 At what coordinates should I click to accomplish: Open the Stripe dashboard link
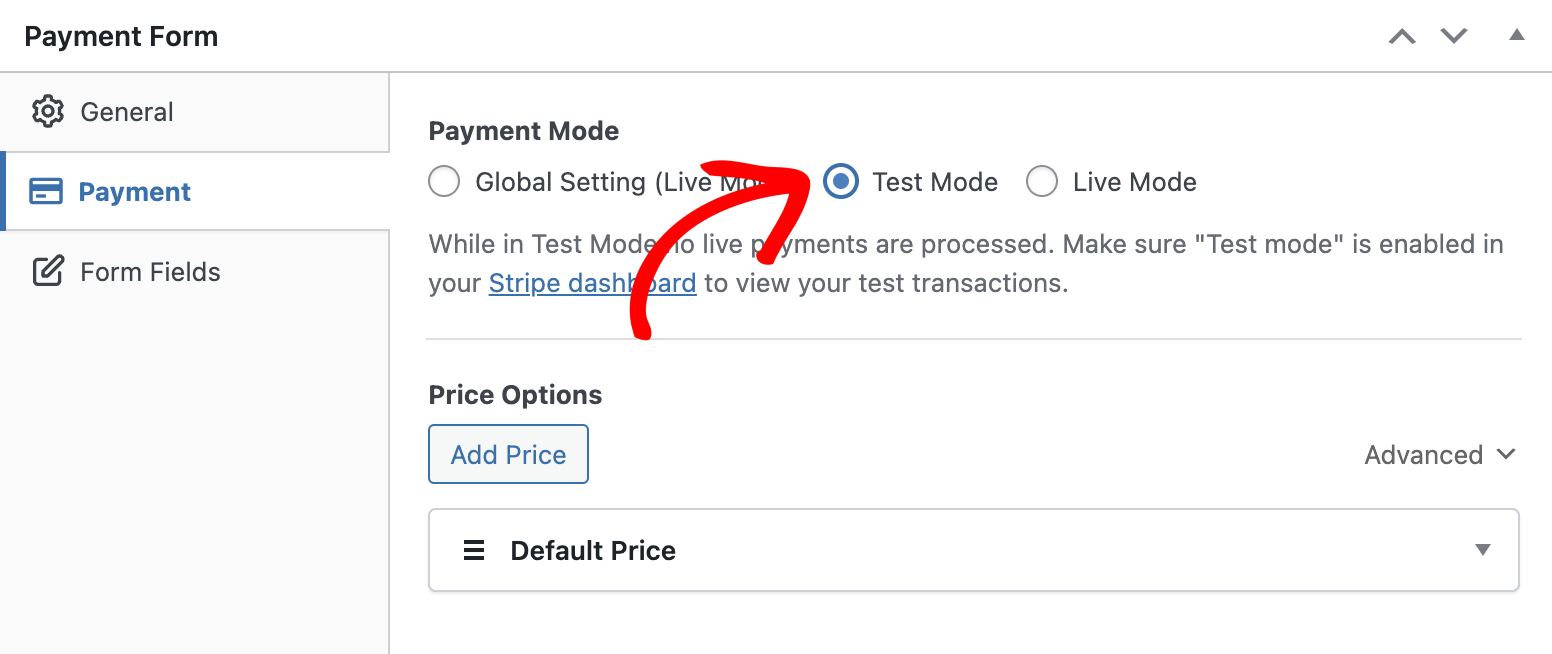[x=591, y=283]
